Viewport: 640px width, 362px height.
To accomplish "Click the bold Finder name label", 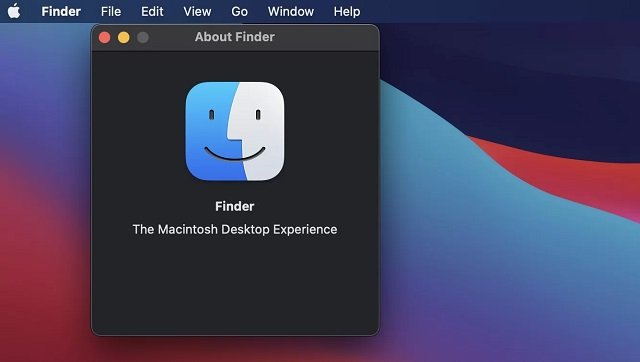I will click(x=235, y=206).
